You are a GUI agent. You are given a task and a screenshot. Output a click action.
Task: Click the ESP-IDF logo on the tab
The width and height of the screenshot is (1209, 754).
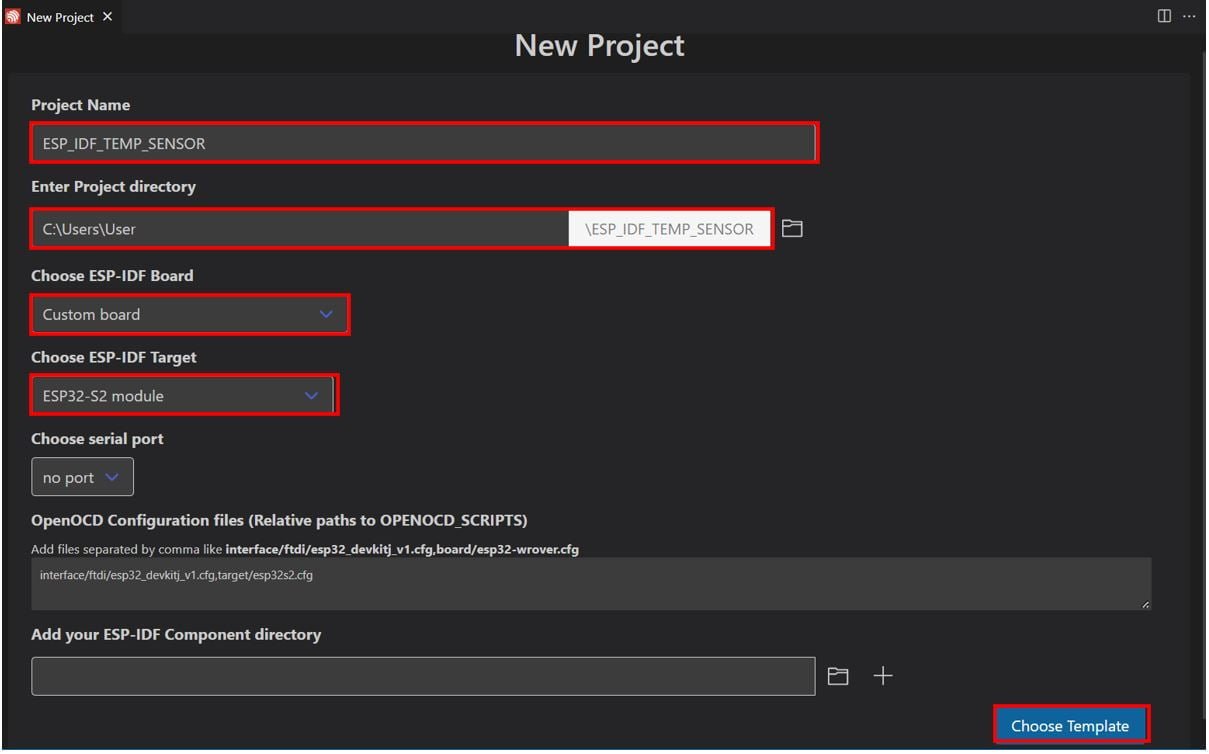click(13, 17)
